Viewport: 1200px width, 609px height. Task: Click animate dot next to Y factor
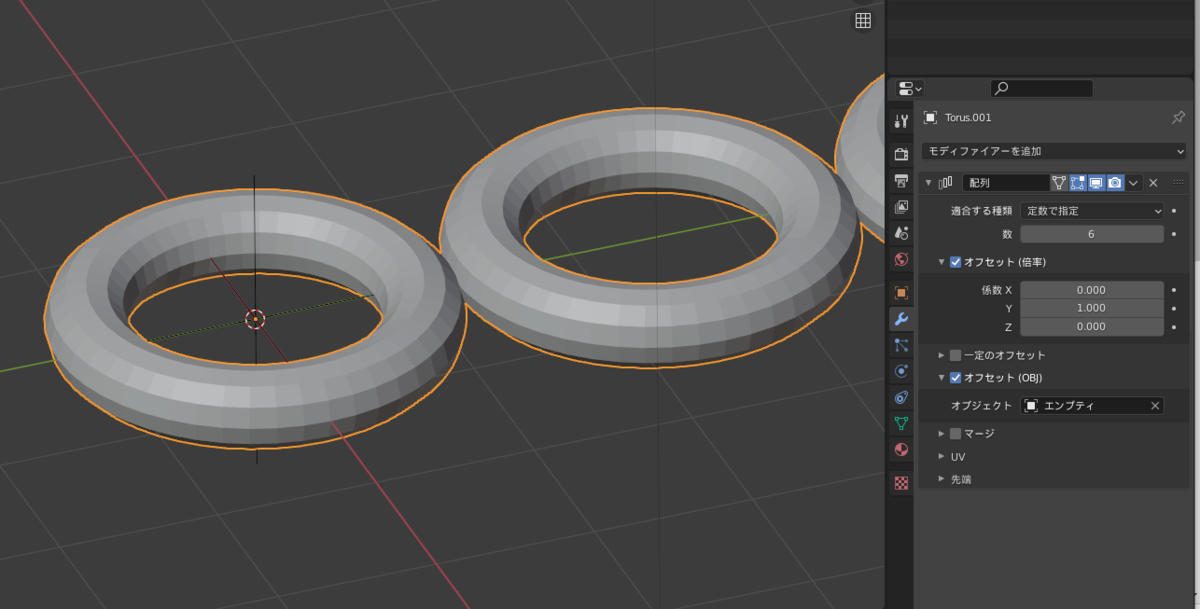1176,308
